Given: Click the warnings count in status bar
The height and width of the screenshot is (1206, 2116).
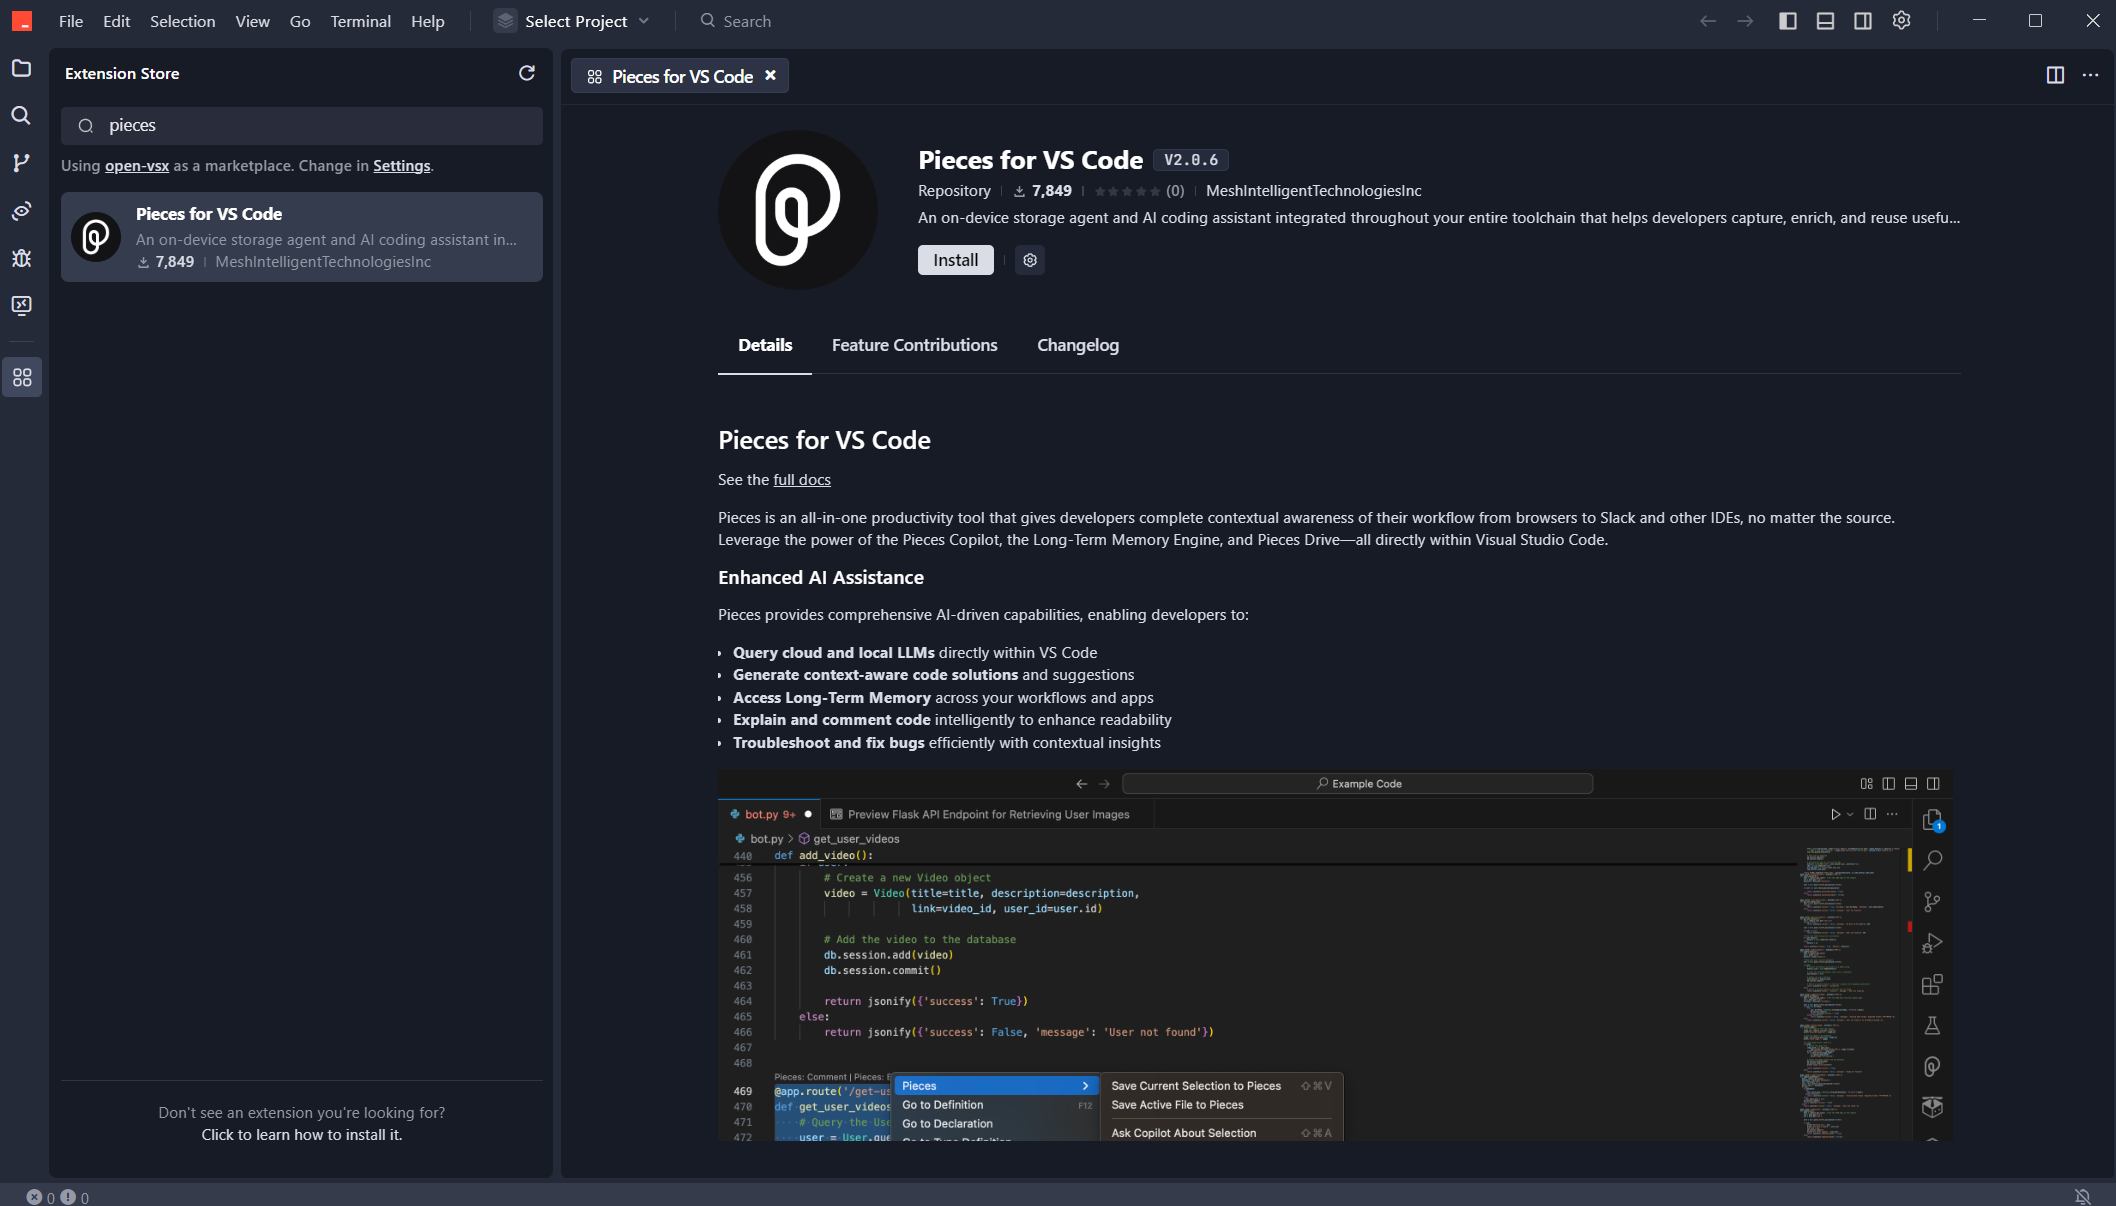Looking at the screenshot, I should (x=75, y=1197).
